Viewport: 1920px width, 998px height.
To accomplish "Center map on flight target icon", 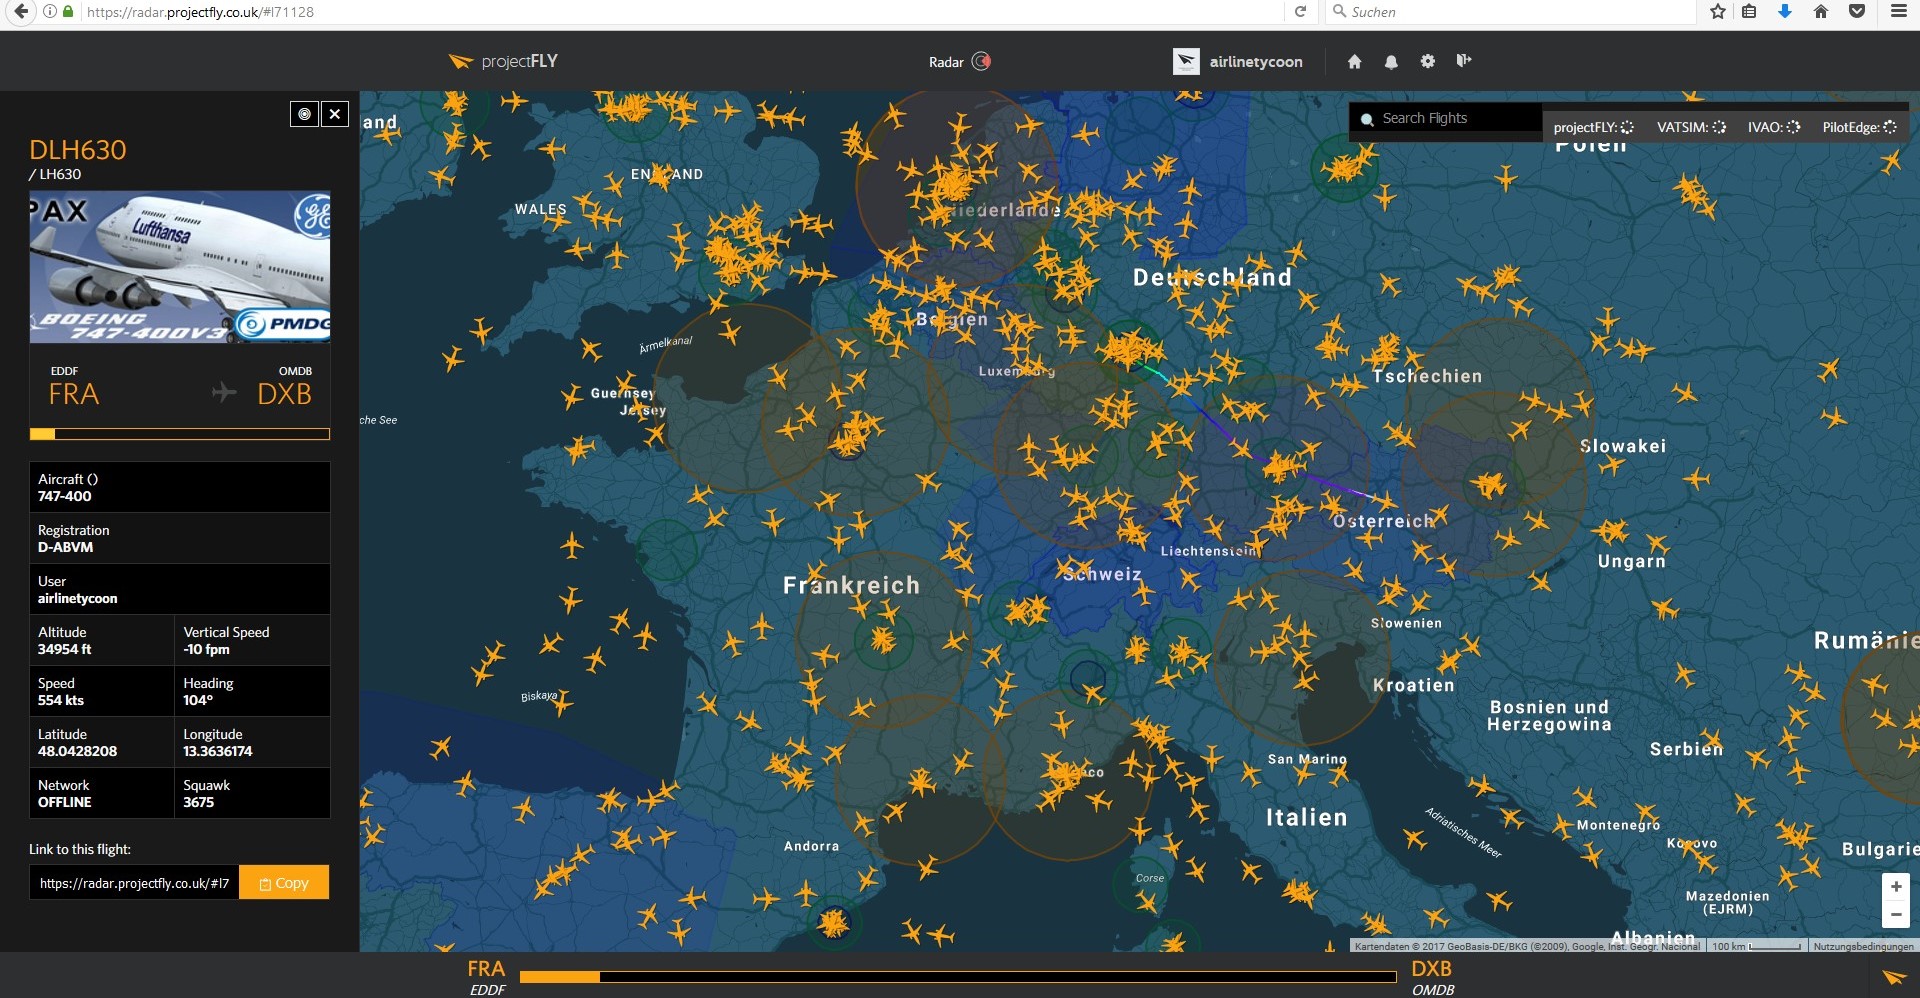I will 304,114.
